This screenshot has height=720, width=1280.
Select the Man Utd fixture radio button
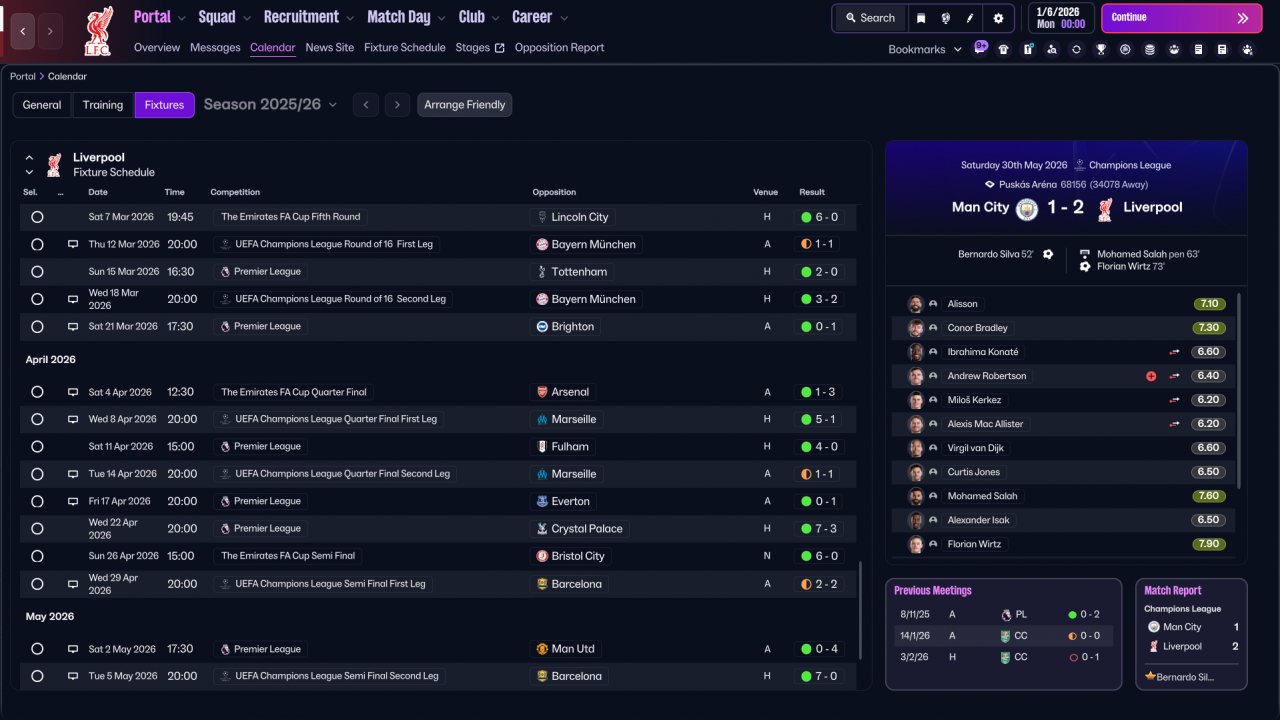point(37,649)
